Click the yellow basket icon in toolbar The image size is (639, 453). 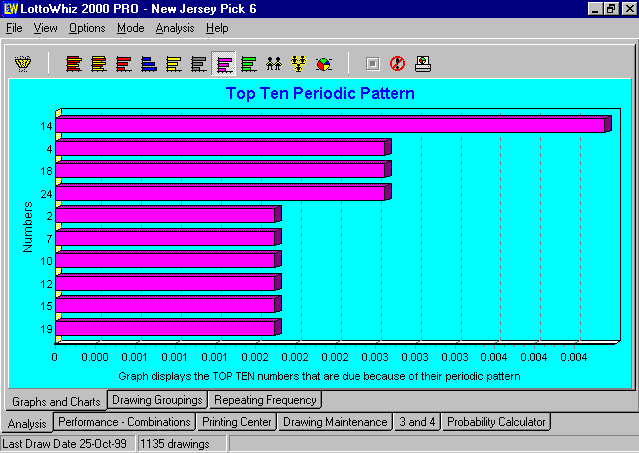click(x=23, y=64)
